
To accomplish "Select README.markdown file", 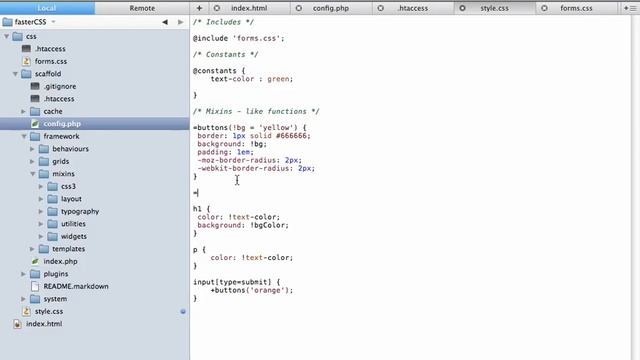I will coord(76,286).
